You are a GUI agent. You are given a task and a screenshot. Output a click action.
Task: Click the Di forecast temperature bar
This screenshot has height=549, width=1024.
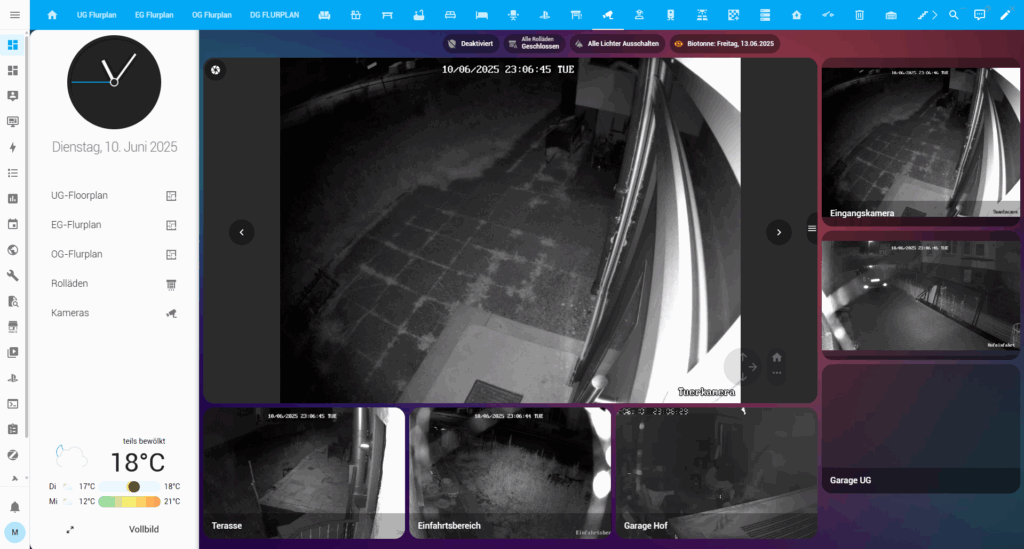tap(129, 486)
